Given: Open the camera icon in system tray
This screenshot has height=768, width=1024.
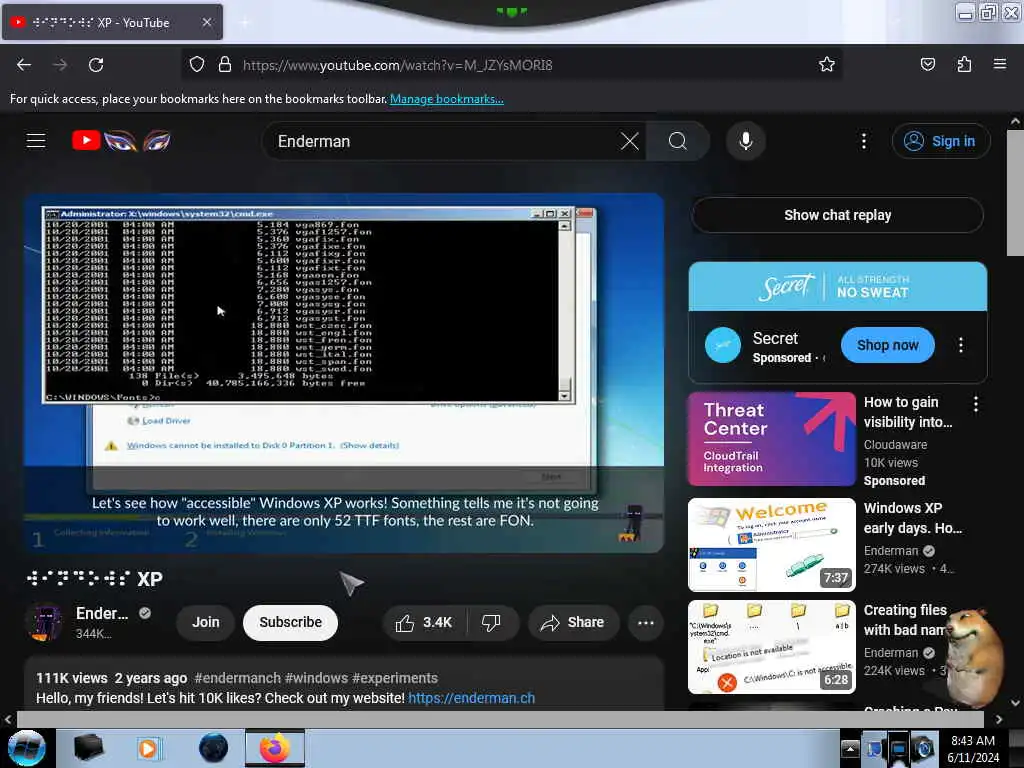Looking at the screenshot, I should pyautogui.click(x=923, y=748).
